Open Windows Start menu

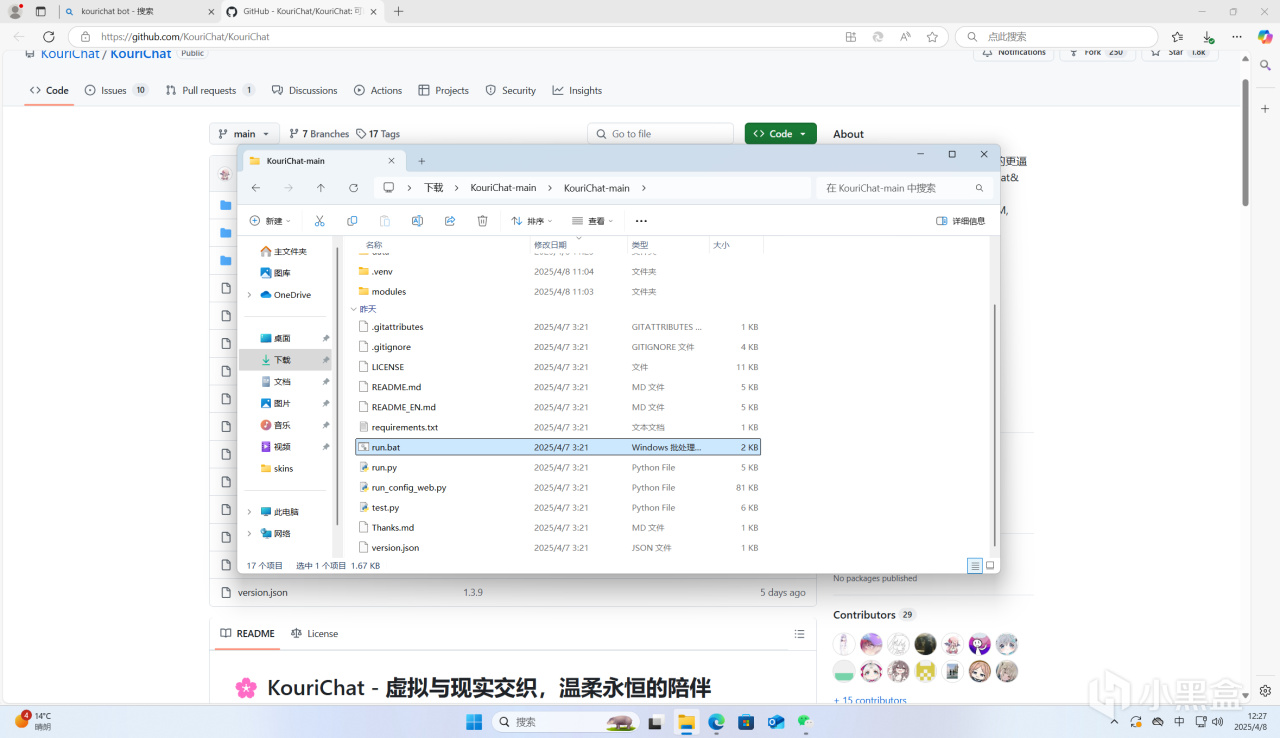[473, 722]
